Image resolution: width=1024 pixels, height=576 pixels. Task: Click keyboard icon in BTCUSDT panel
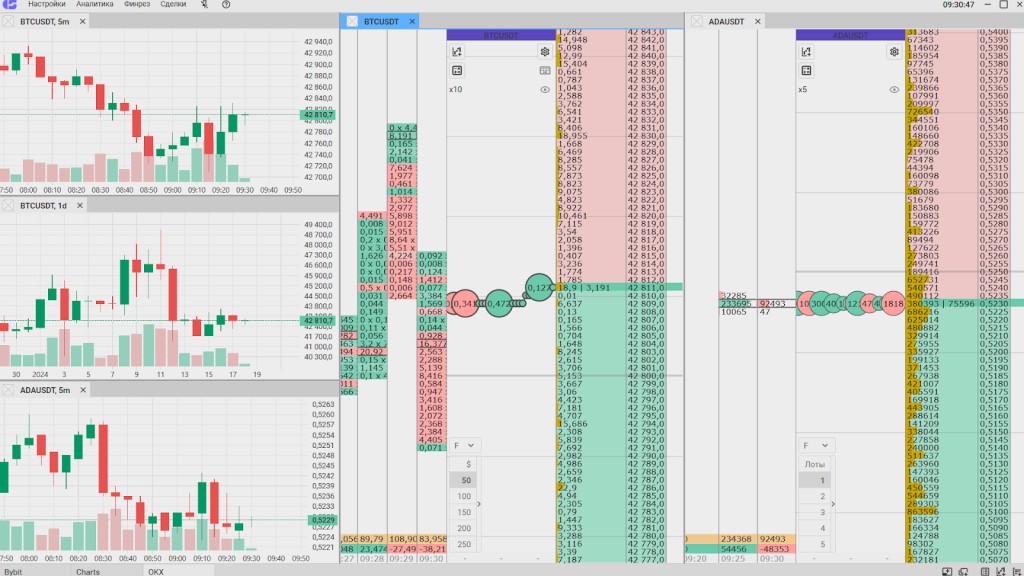pyautogui.click(x=545, y=71)
